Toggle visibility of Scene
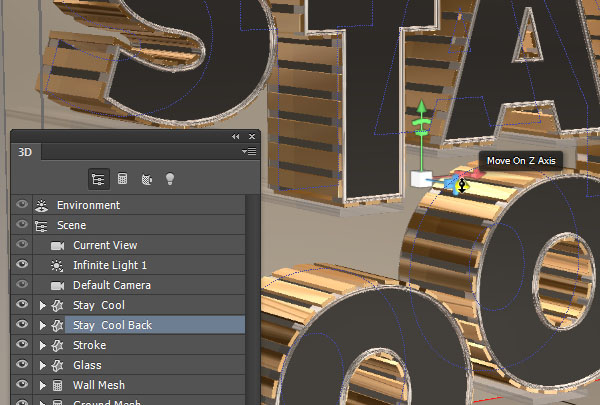The width and height of the screenshot is (600, 405). [22, 224]
